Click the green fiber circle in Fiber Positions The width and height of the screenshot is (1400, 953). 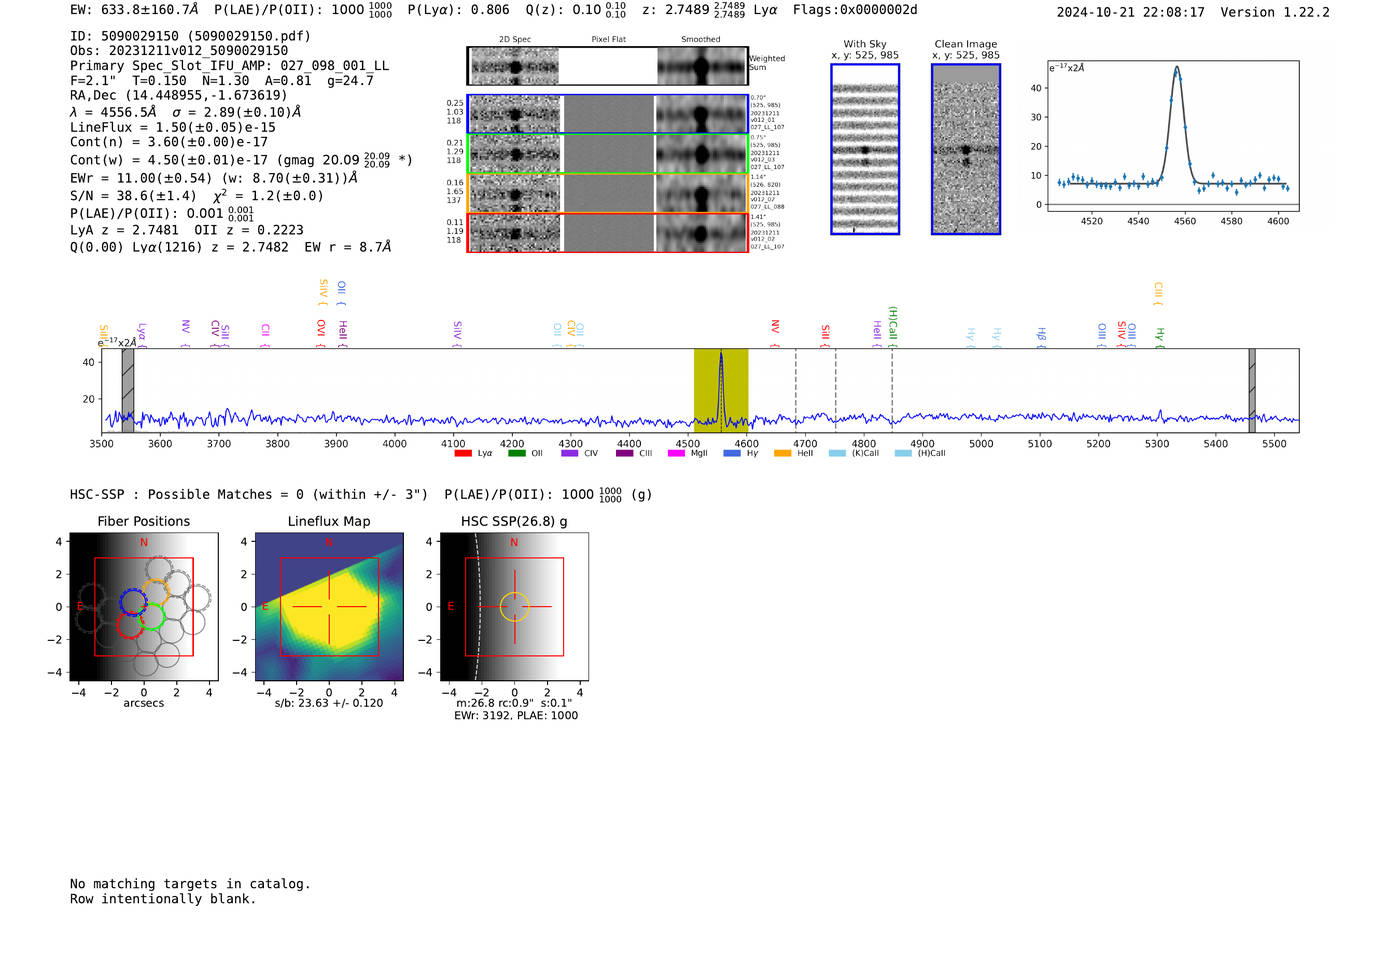[x=152, y=617]
